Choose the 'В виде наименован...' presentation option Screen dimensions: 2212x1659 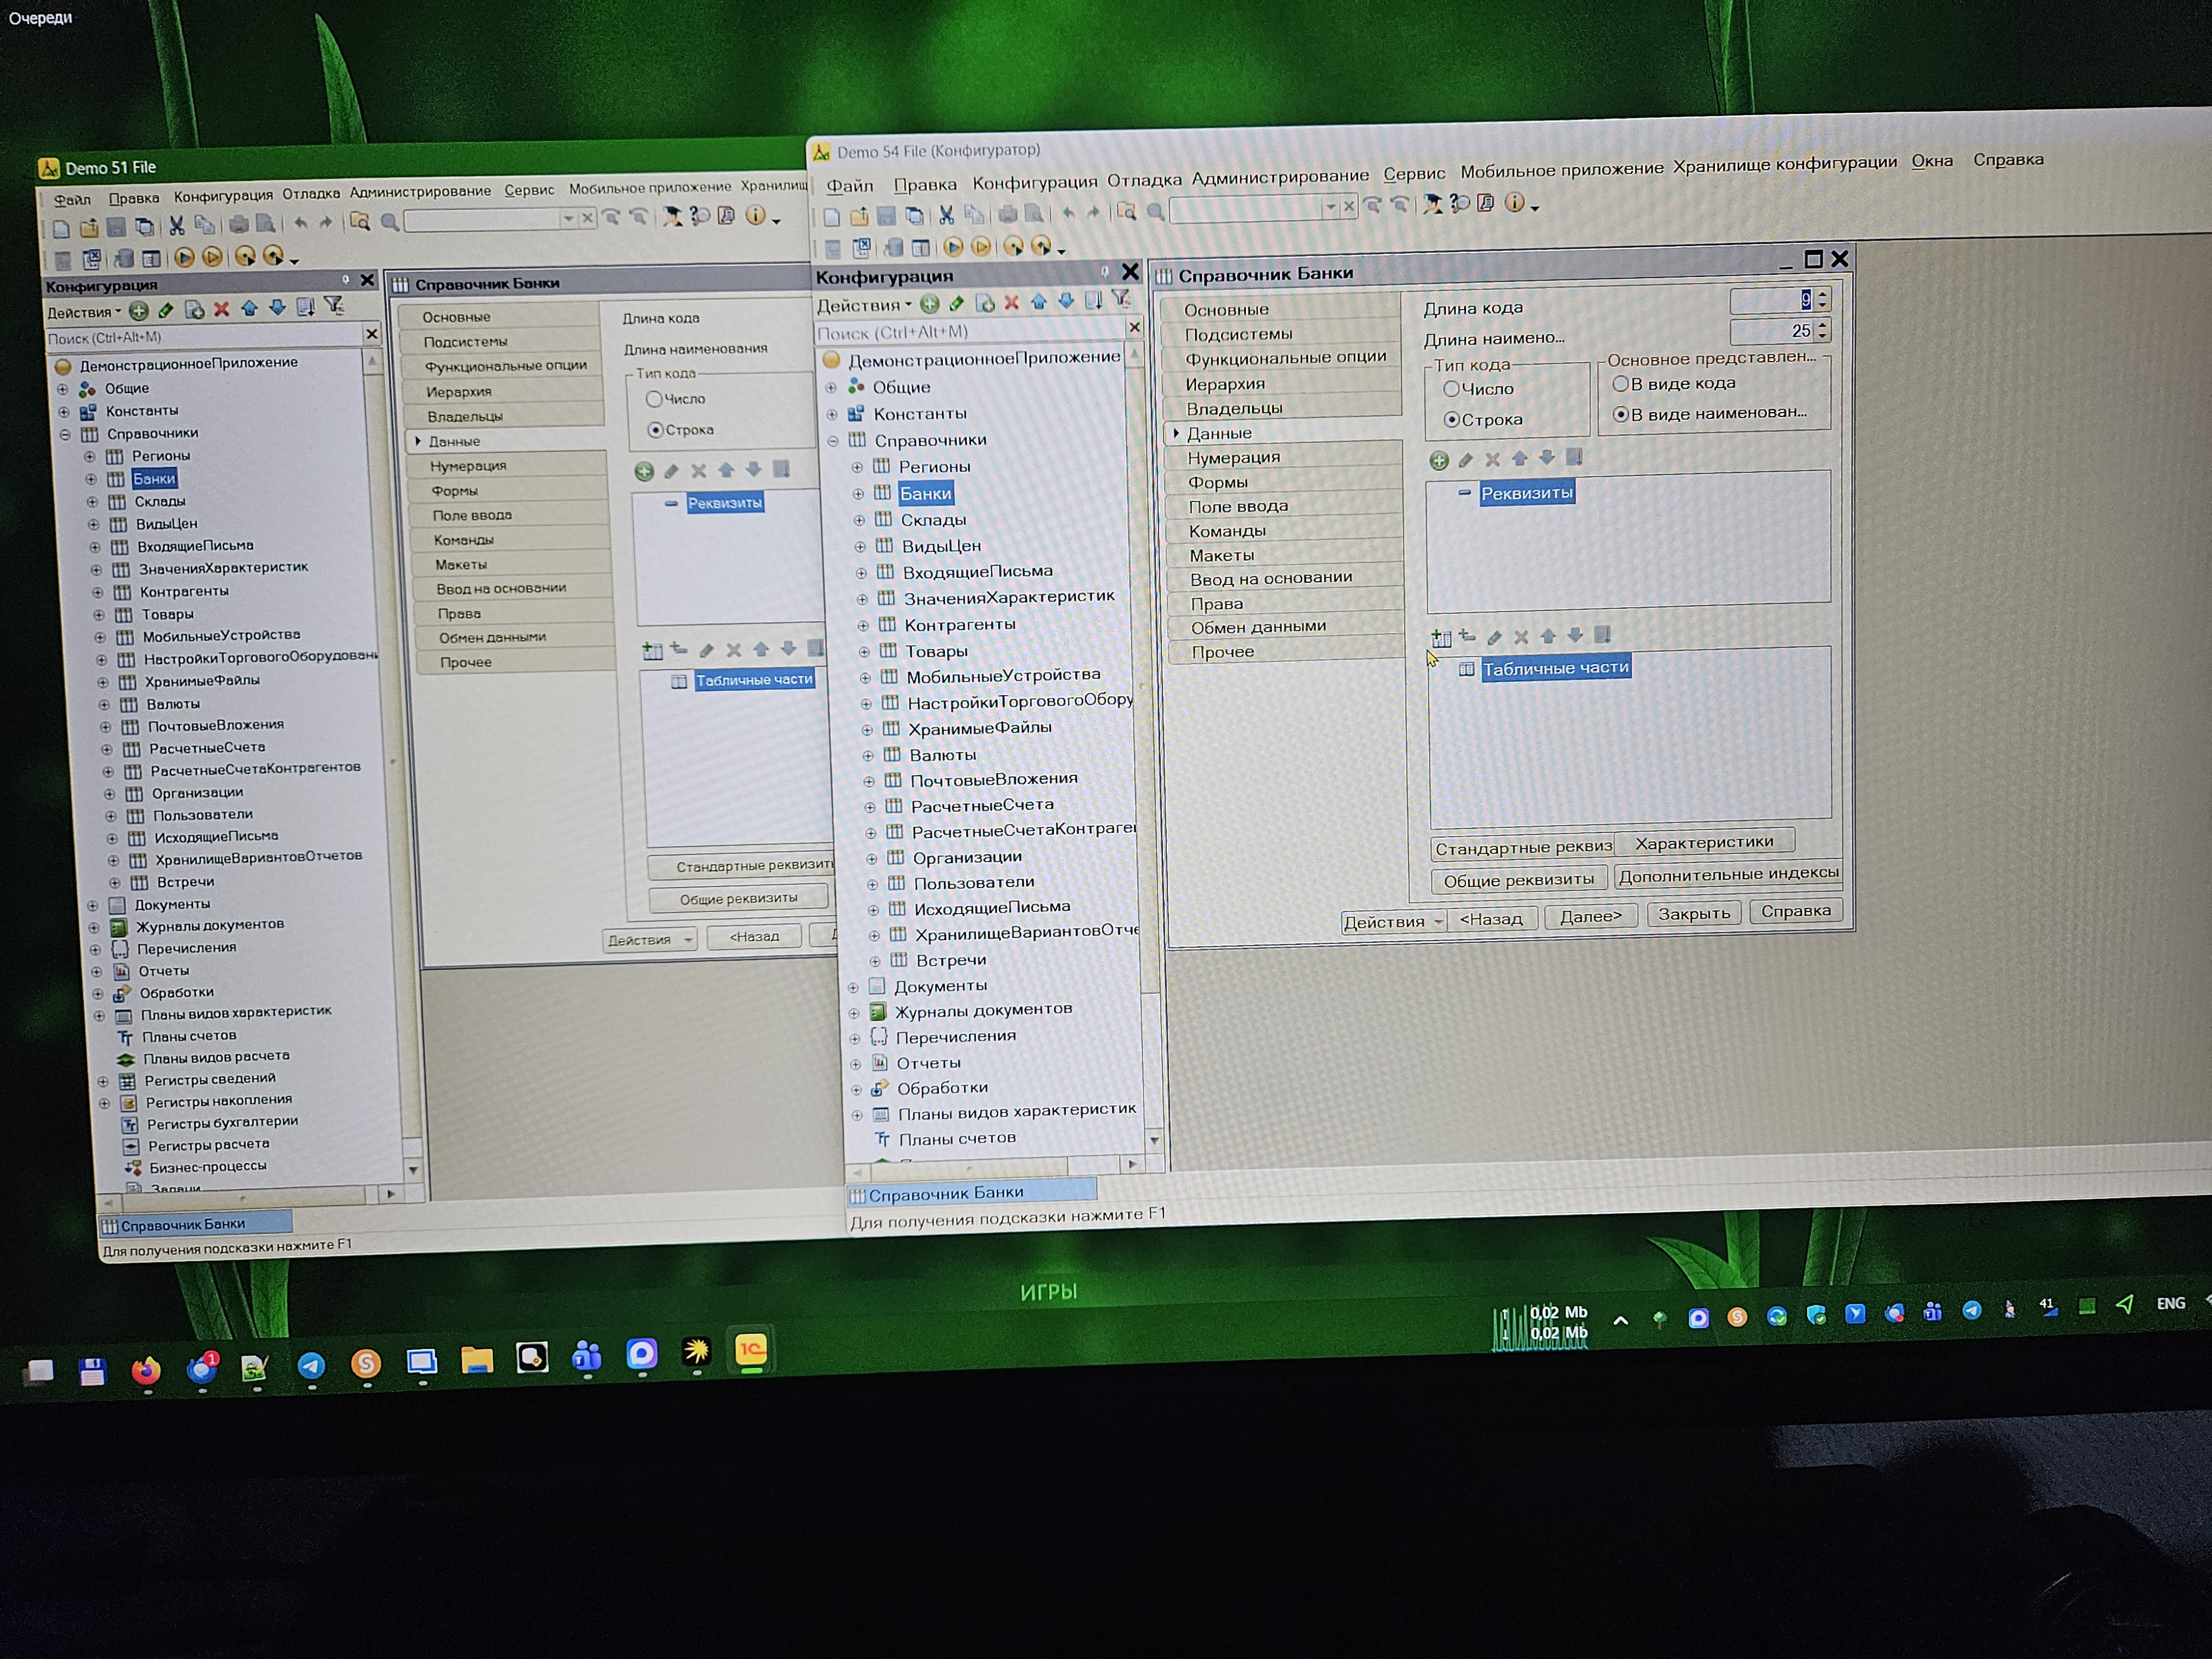click(x=1621, y=414)
